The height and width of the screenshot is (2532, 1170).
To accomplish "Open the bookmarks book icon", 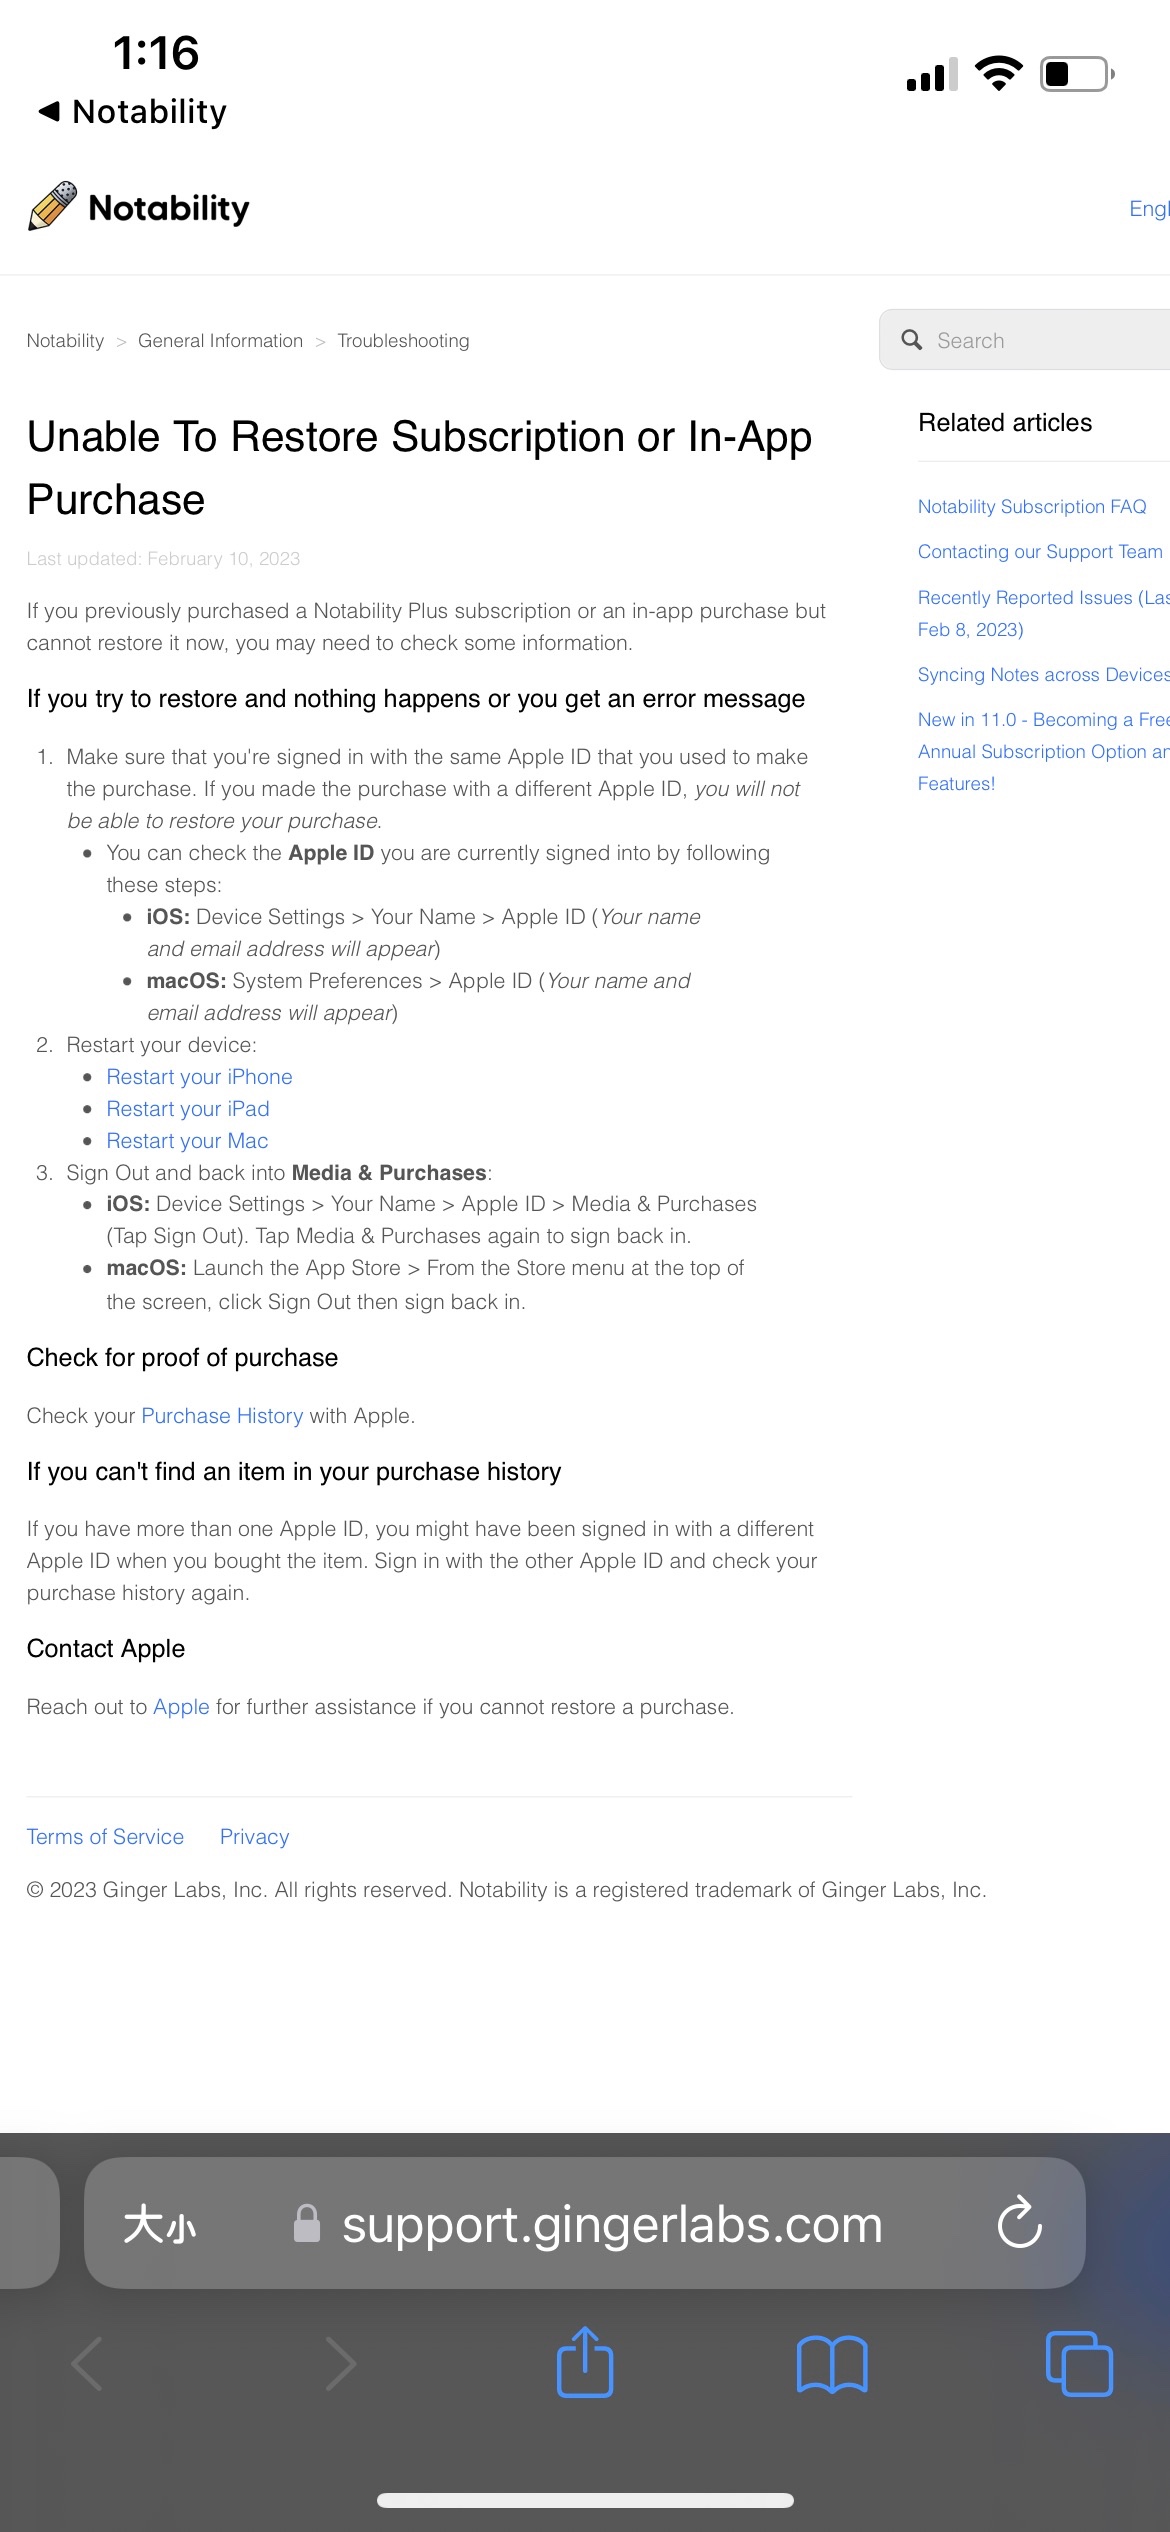I will click(x=832, y=2364).
